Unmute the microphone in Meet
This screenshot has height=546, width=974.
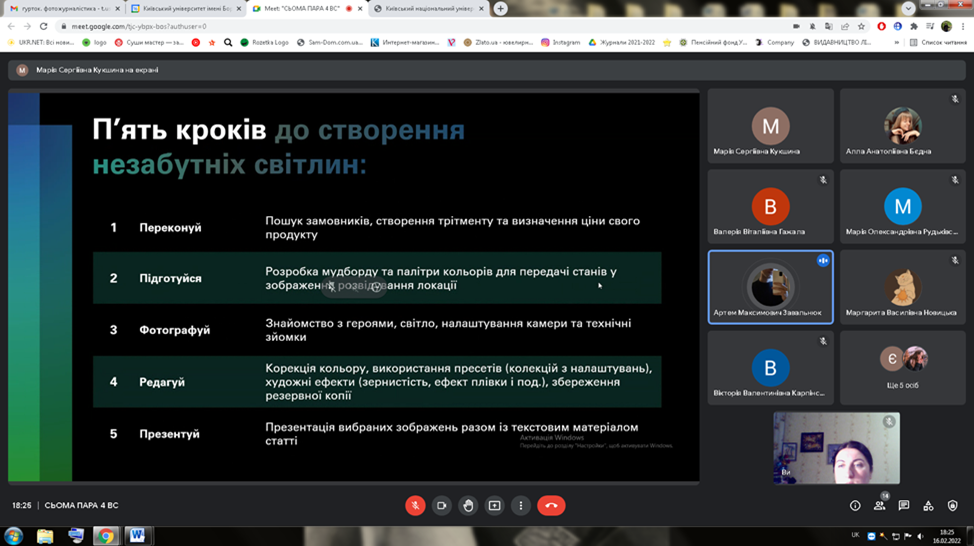(415, 506)
